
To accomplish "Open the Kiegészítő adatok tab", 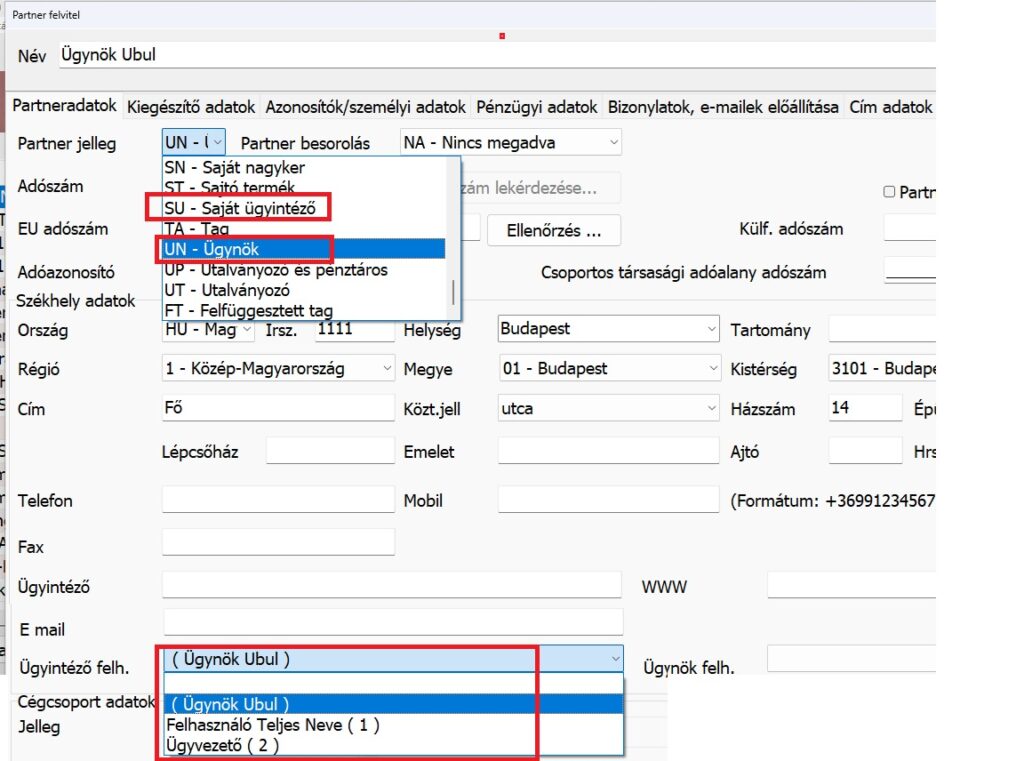I will click(191, 107).
